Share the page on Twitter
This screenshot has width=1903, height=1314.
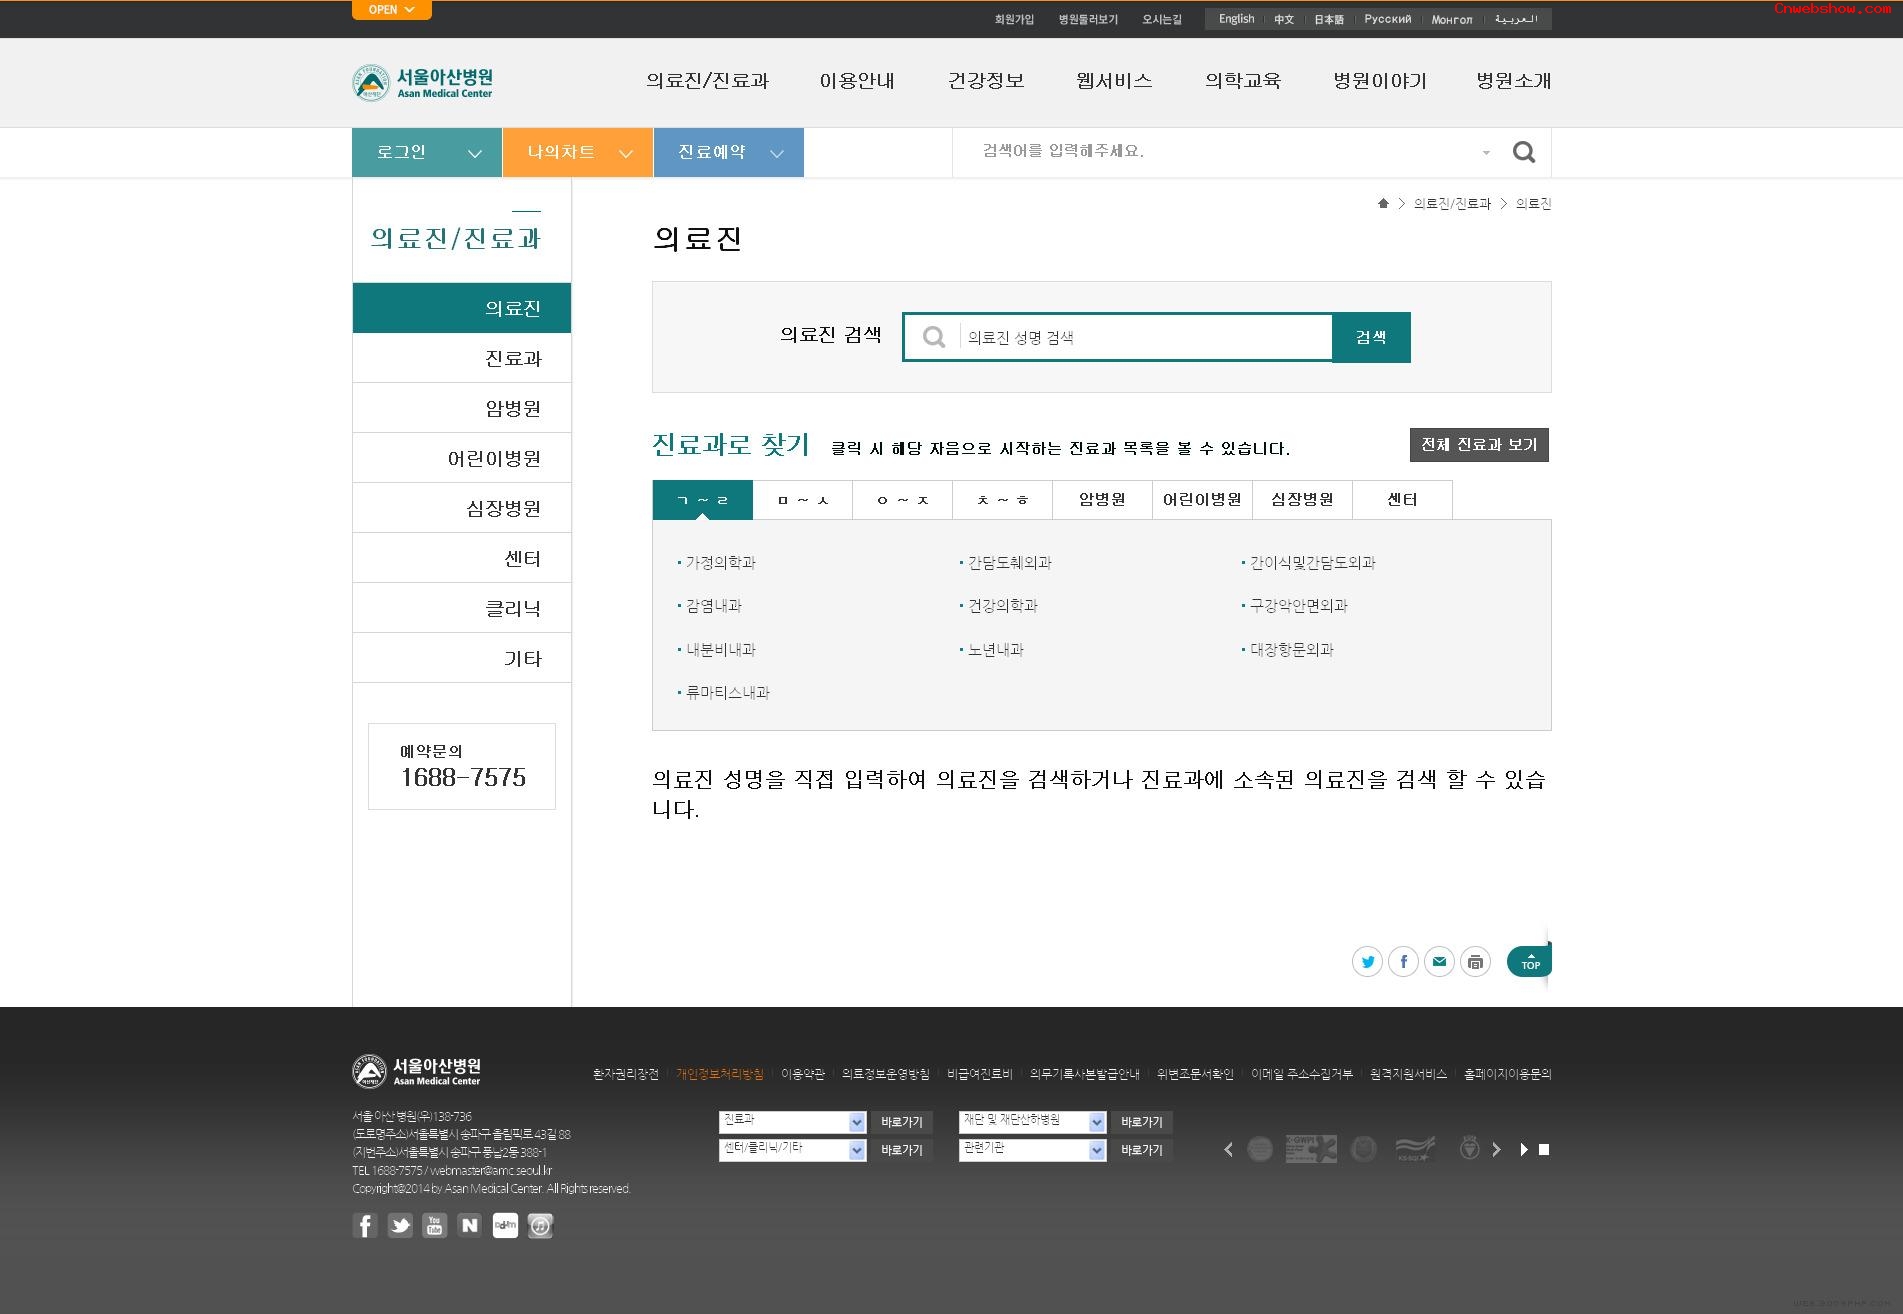(x=1367, y=962)
